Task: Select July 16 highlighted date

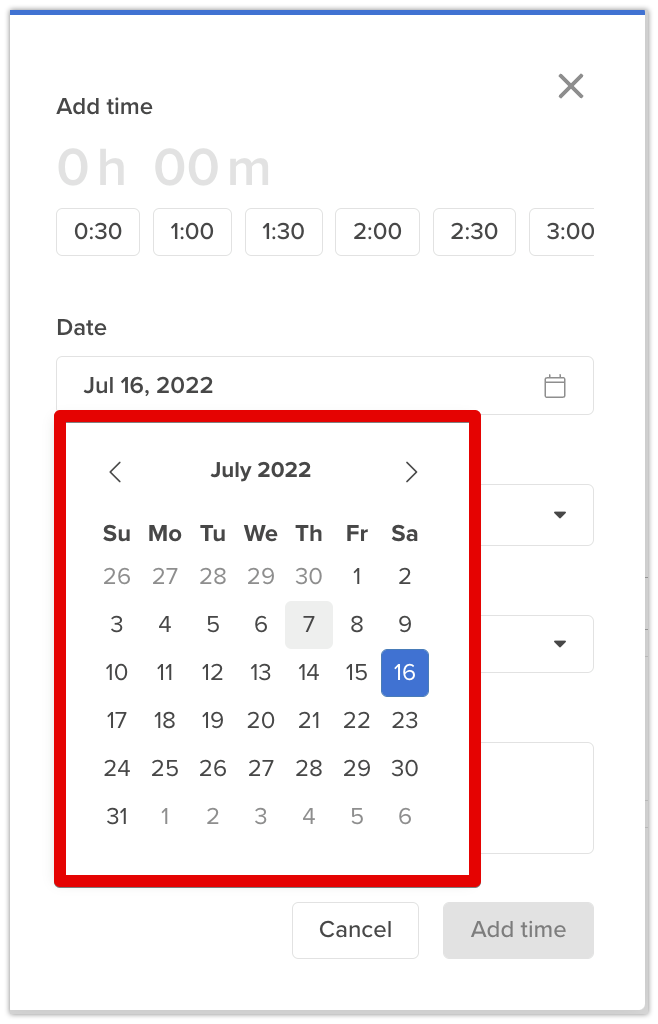Action: (x=405, y=673)
